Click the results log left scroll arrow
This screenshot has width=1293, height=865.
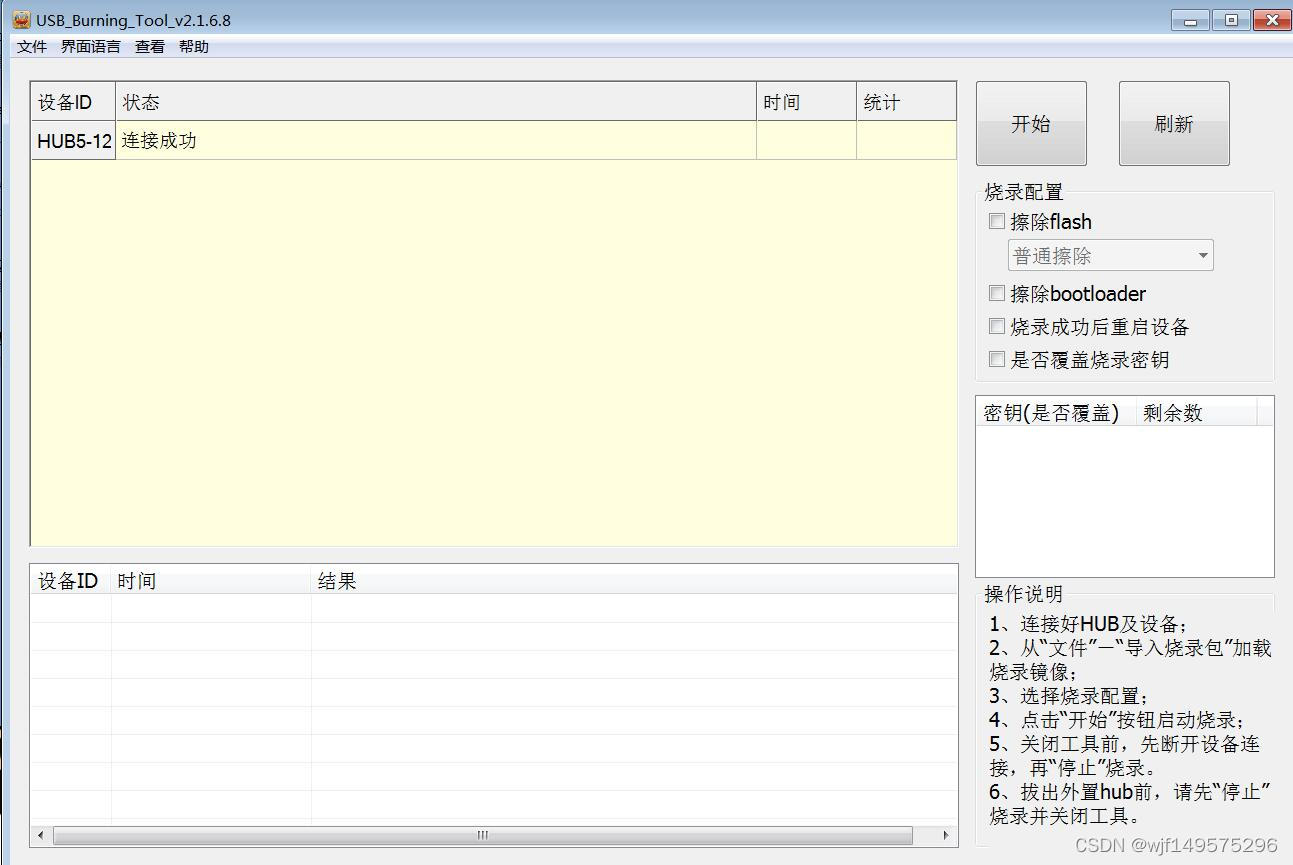[41, 835]
